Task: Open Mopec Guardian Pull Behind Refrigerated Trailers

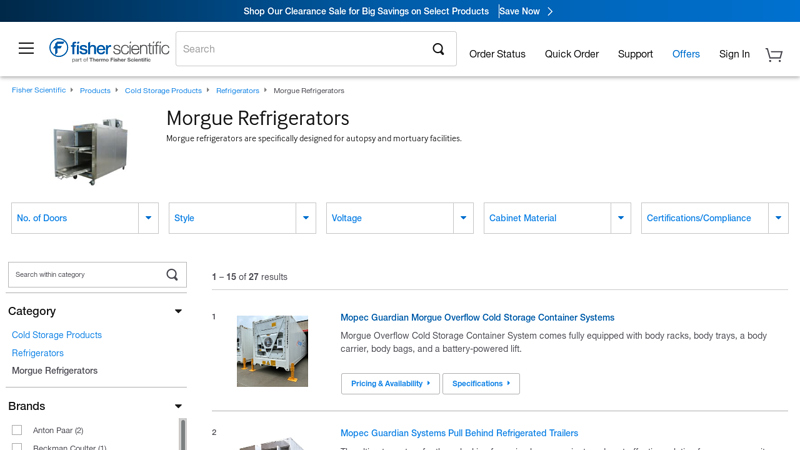Action: [459, 433]
